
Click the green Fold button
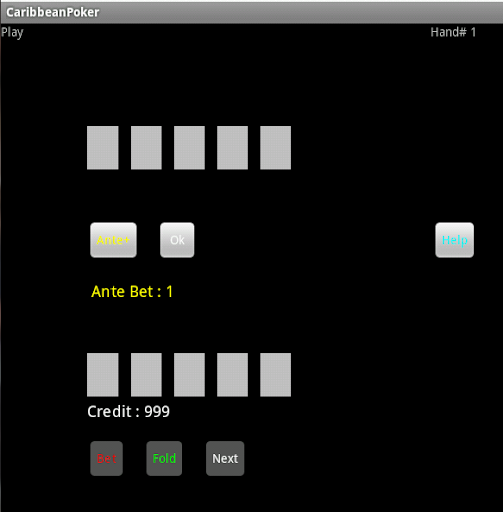(x=164, y=458)
